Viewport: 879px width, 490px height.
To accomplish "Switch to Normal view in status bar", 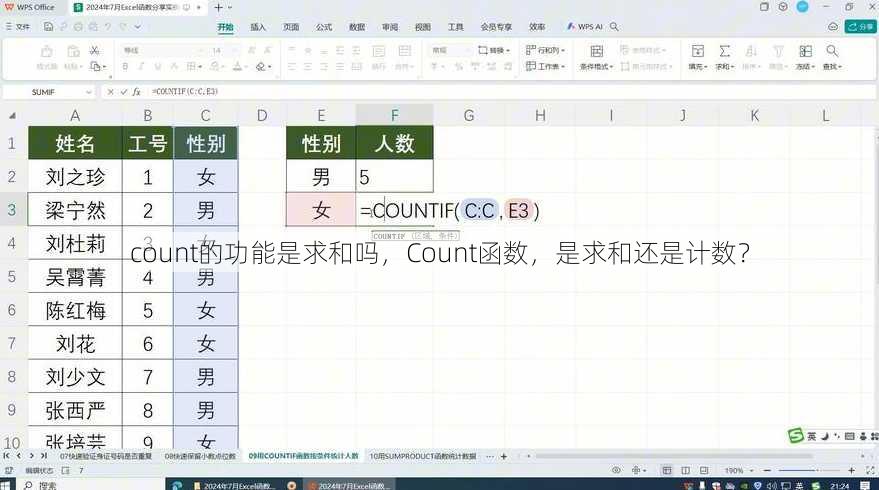I will (667, 470).
